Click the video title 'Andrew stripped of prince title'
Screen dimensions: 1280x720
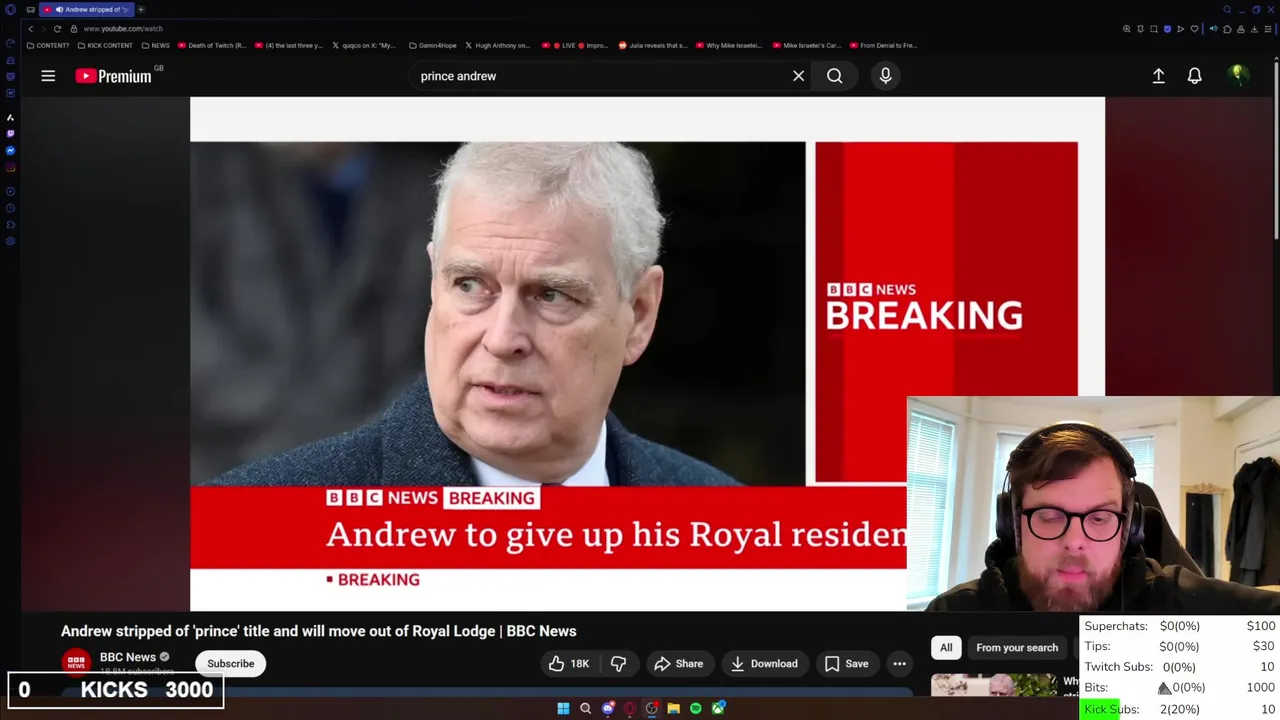coord(318,631)
